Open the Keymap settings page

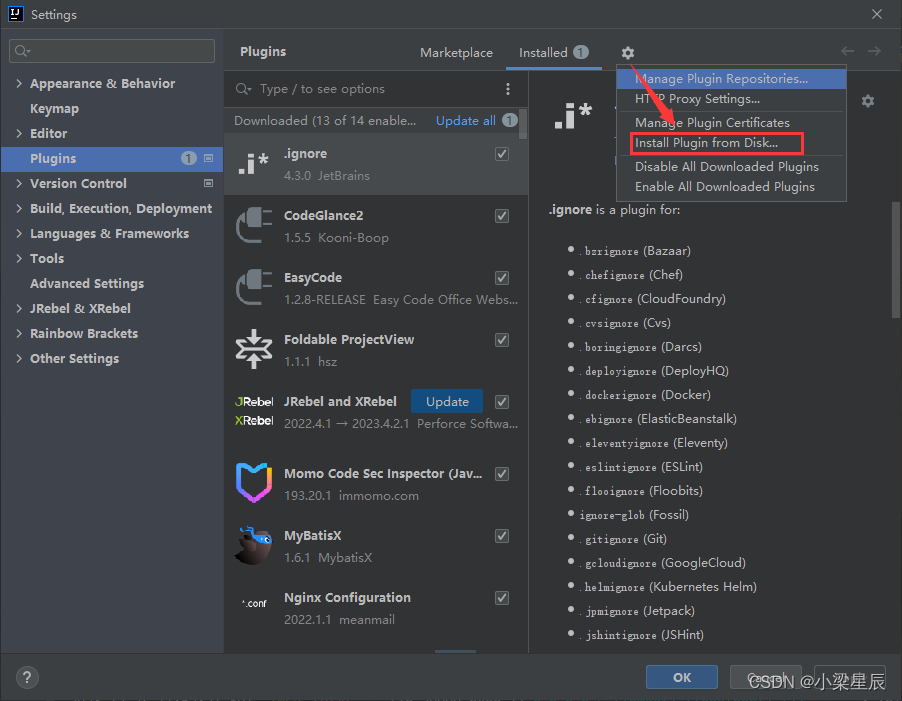(55, 109)
